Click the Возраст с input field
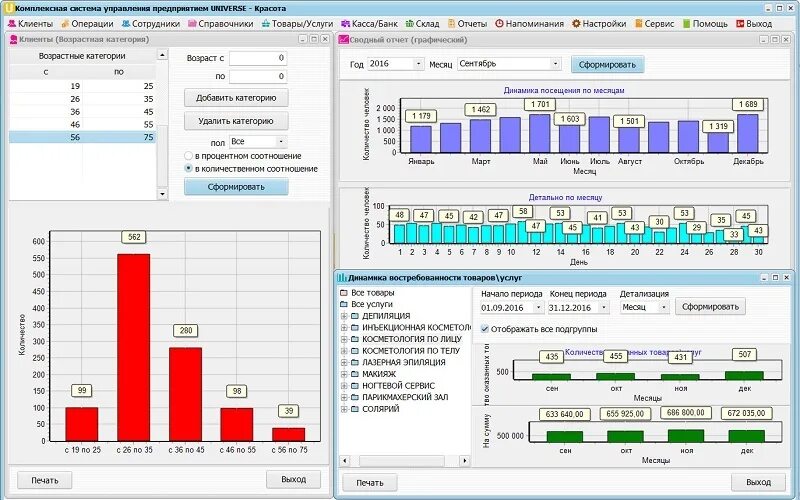Screen dimensions: 800x500 258,58
